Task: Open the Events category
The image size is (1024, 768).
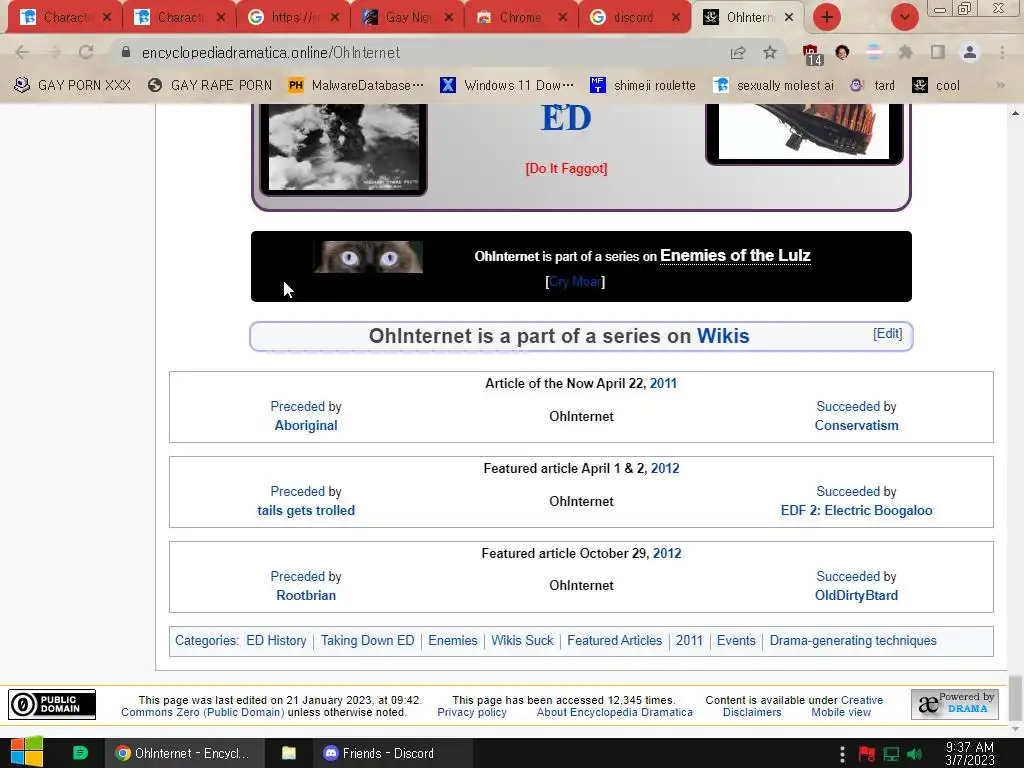Action: coord(736,641)
